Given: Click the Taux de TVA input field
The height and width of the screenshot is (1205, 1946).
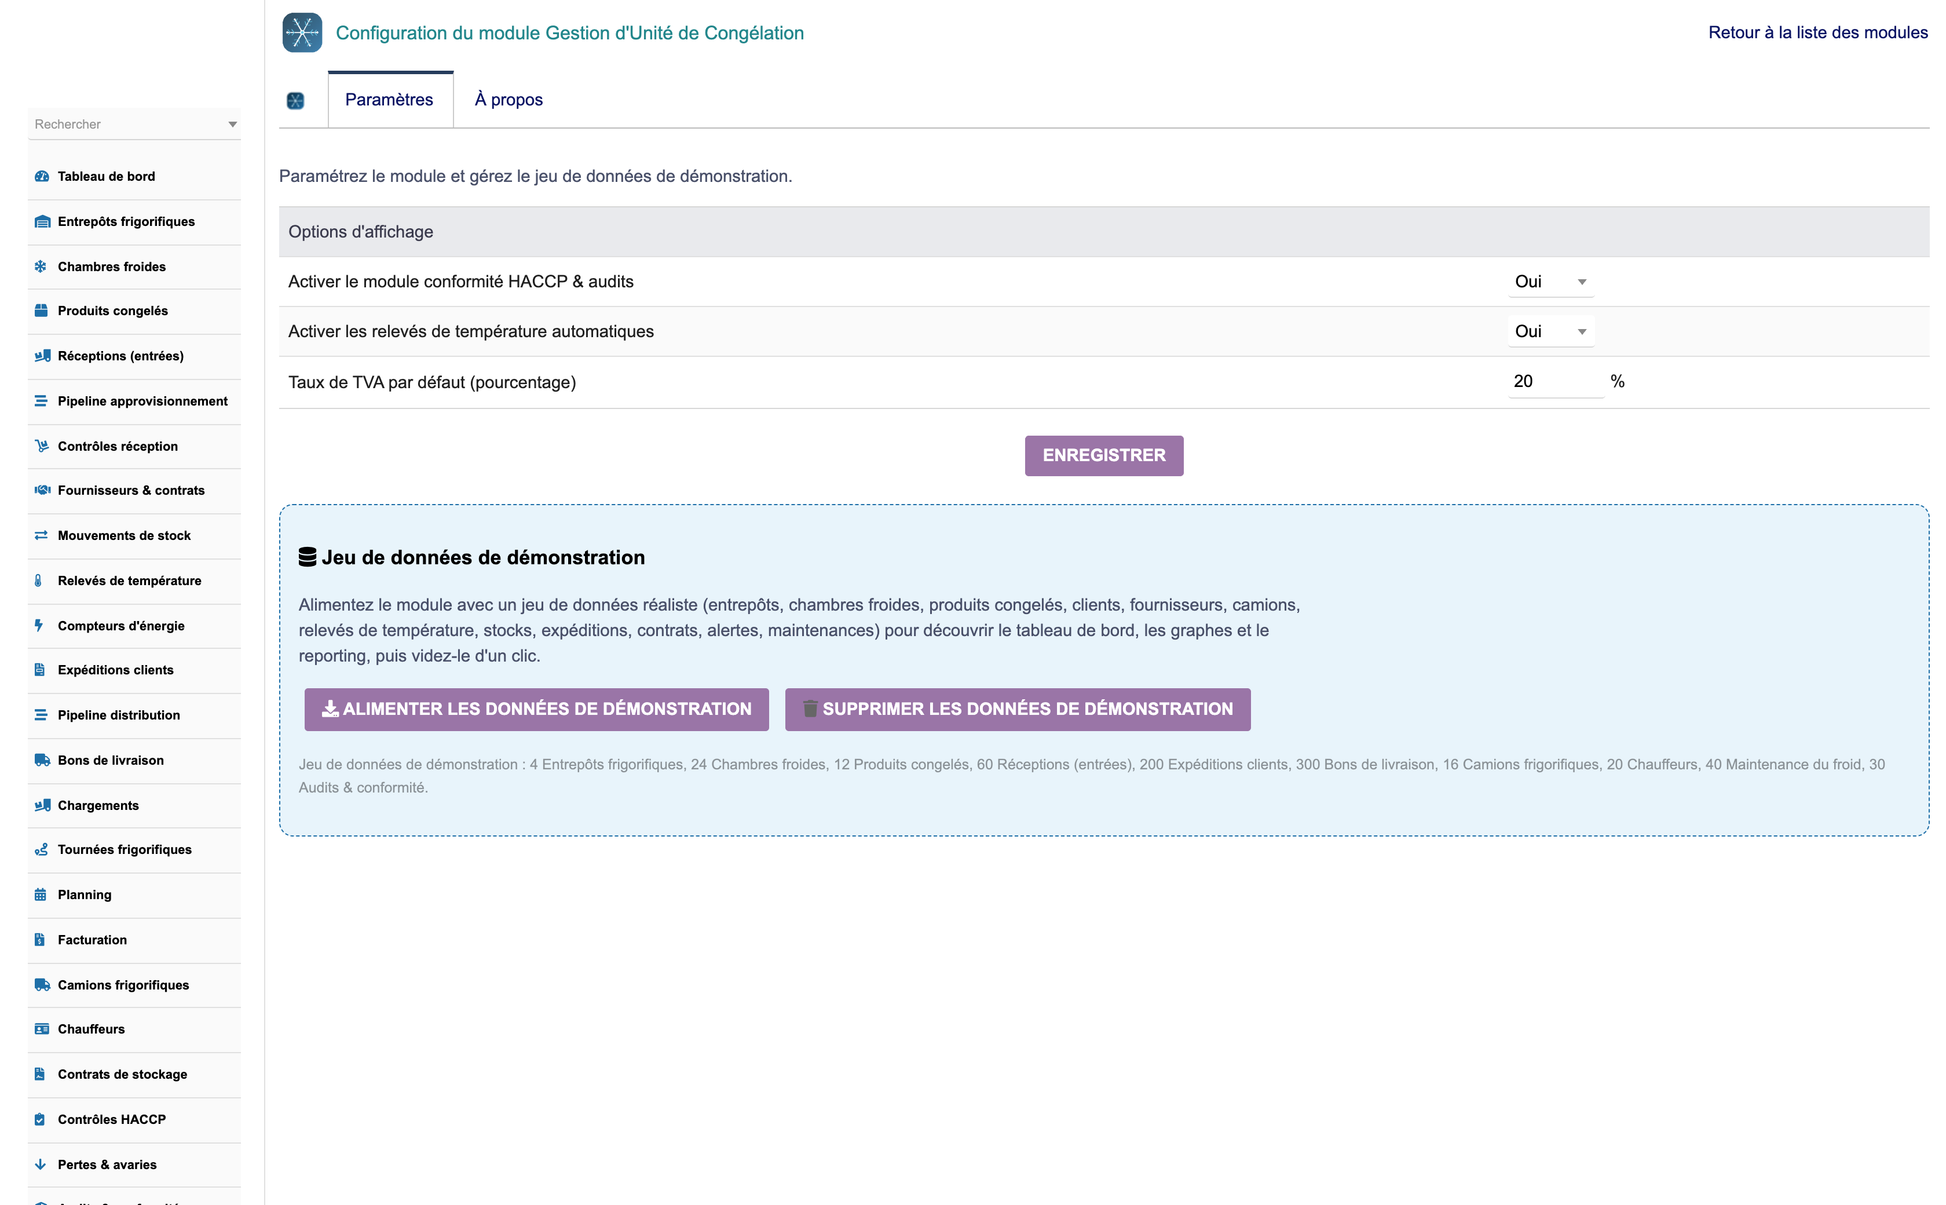Looking at the screenshot, I should [1555, 382].
